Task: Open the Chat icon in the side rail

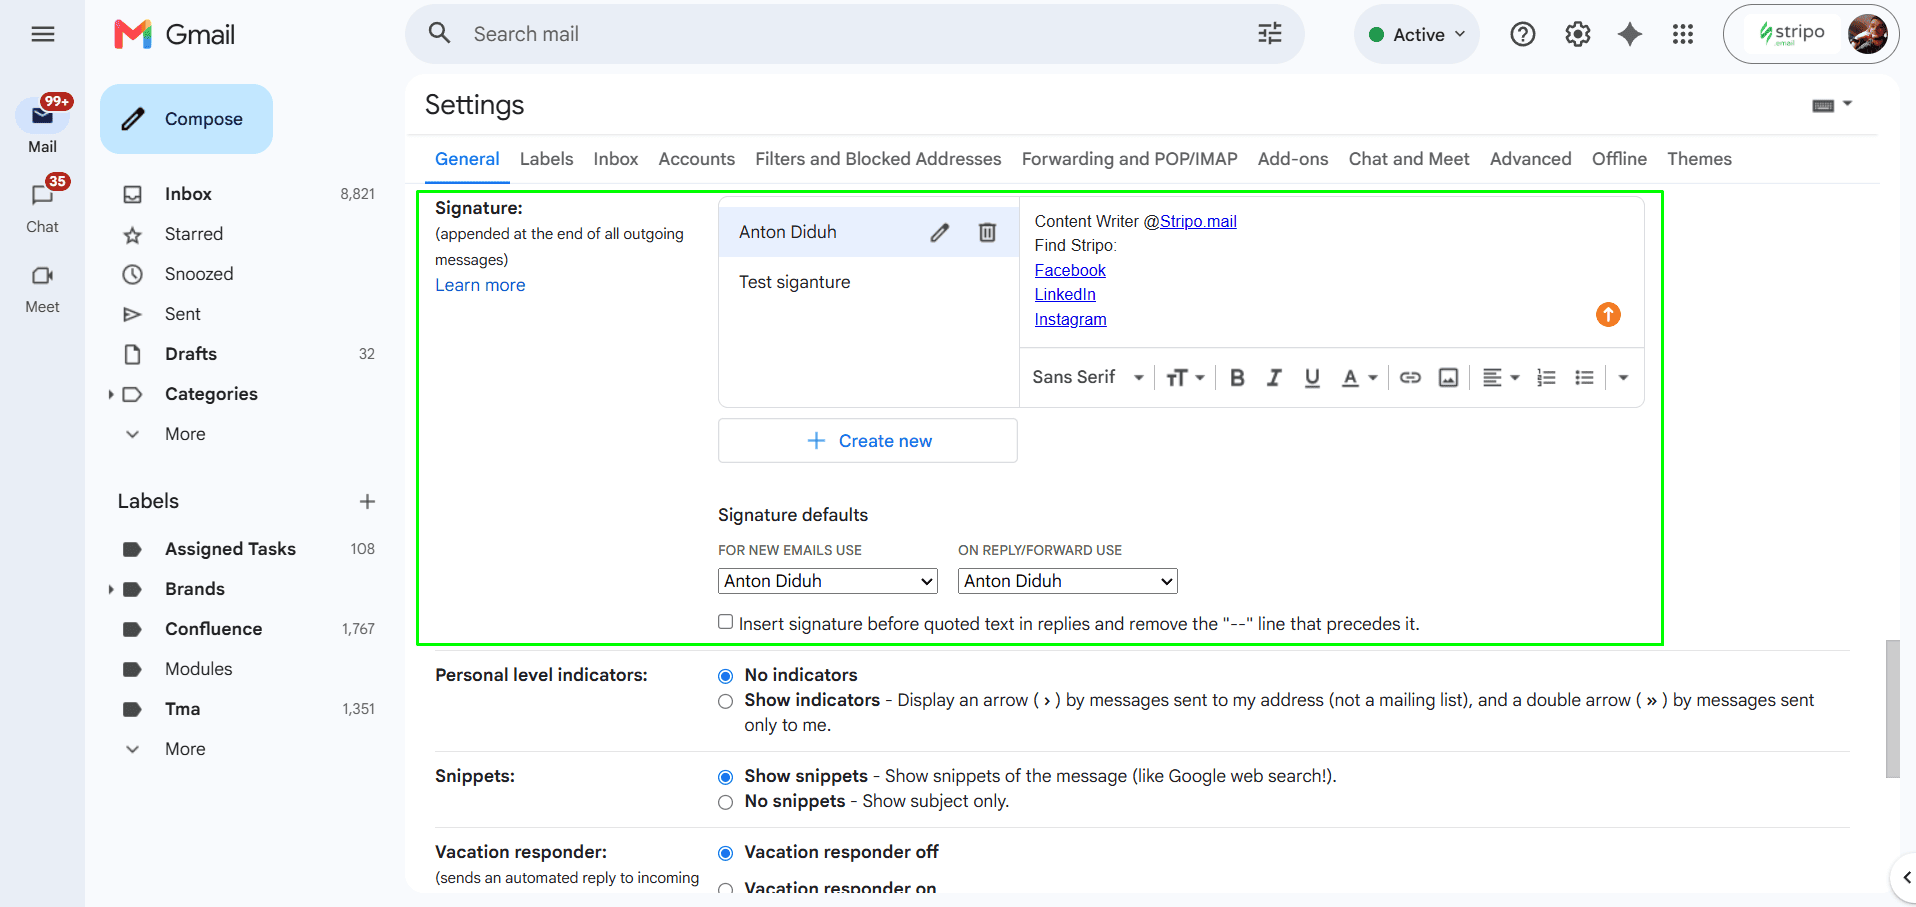Action: tap(42, 195)
